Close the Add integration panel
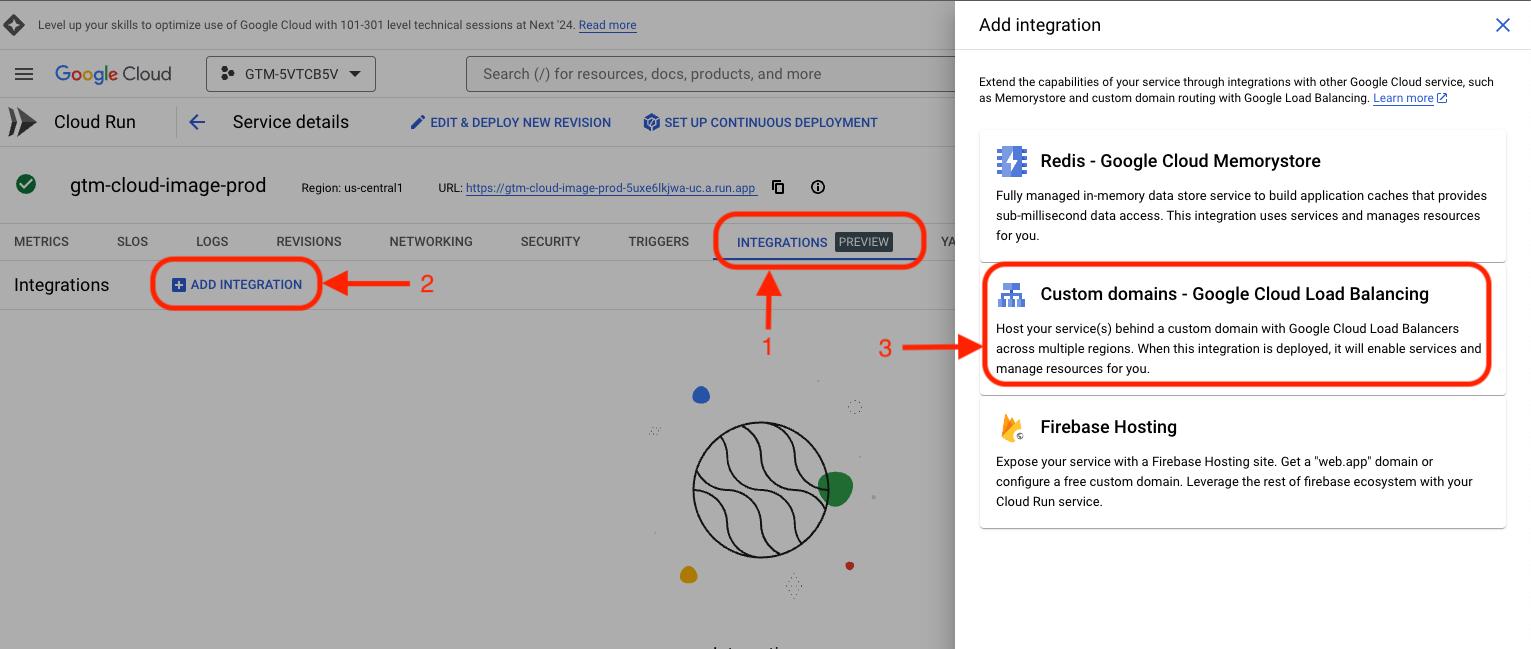Screen dimensions: 1531x649 (x=1502, y=25)
